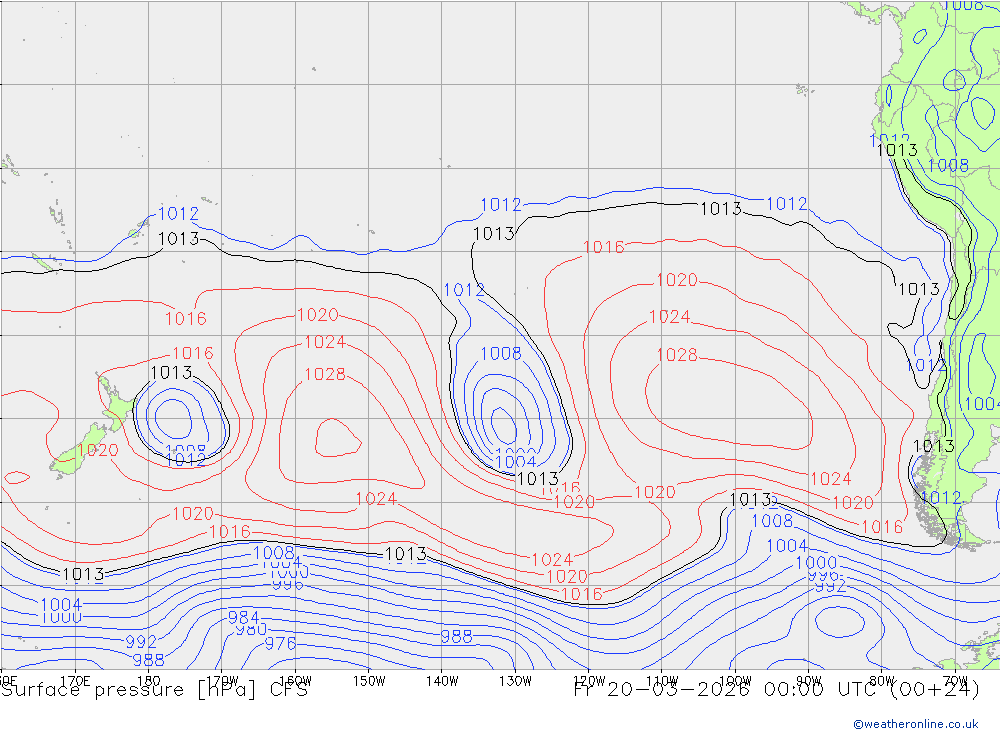Click the 1028 label near 110W

tap(677, 355)
